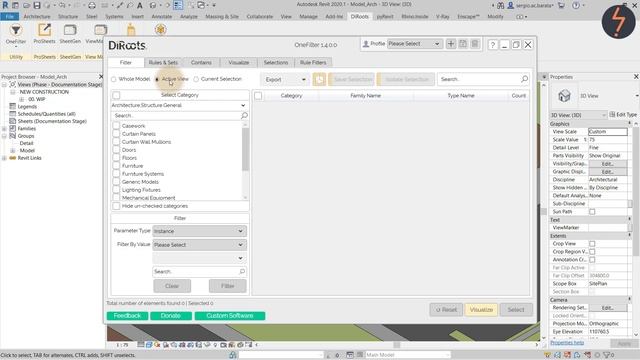Open the SheetGen ribbon tool
Viewport: 640px width, 360px height.
click(x=70, y=33)
